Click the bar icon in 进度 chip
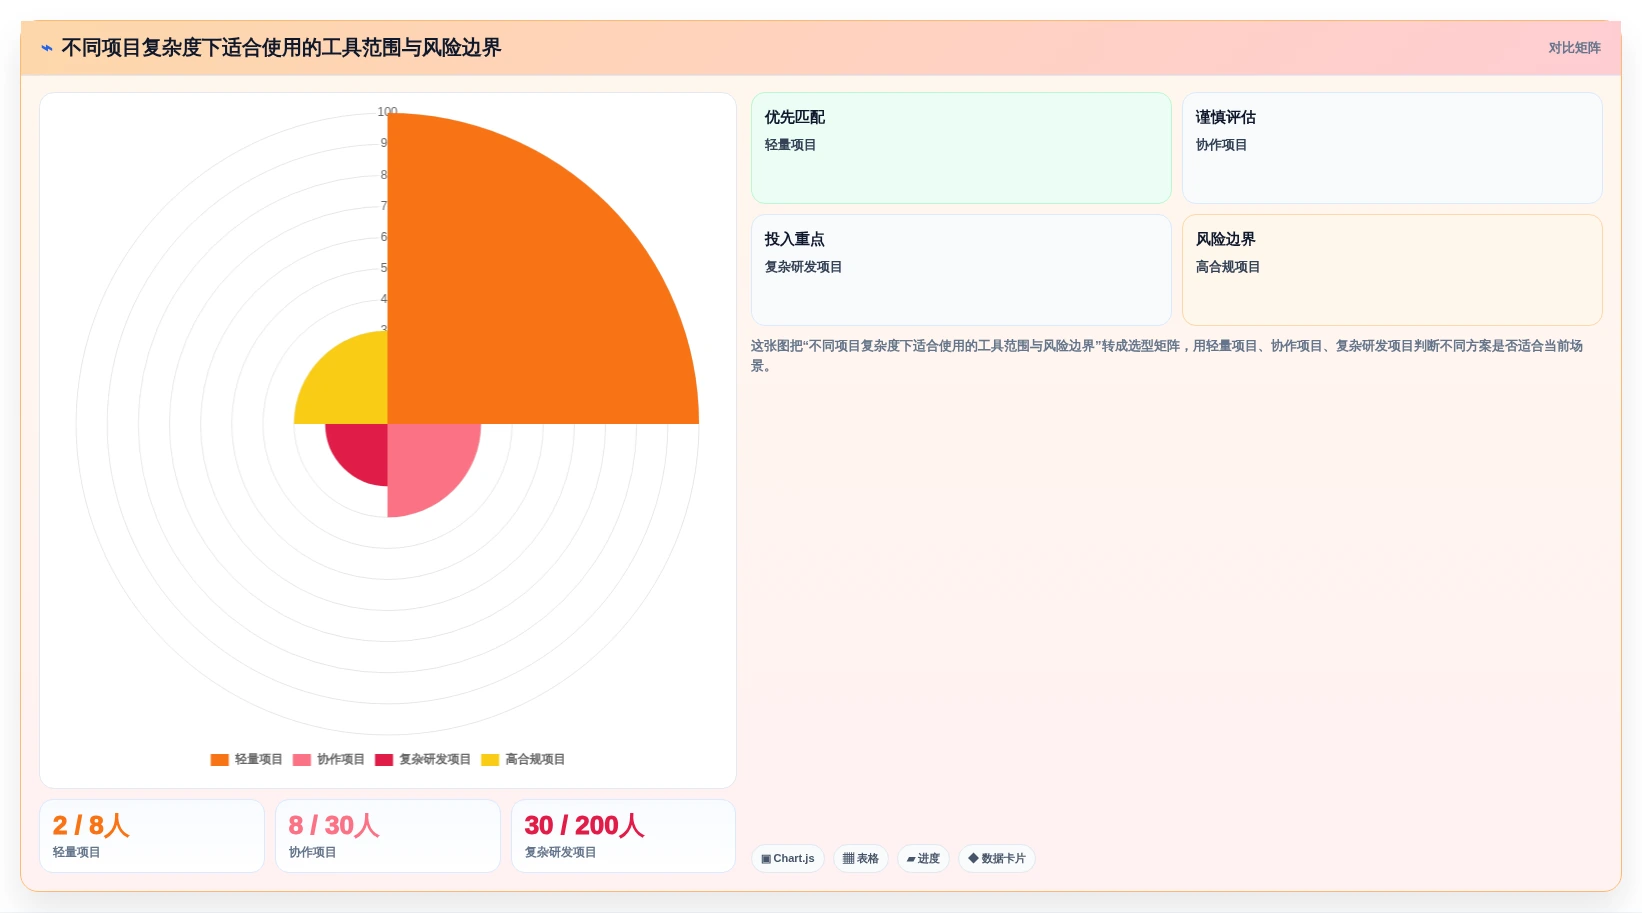Image resolution: width=1642 pixels, height=913 pixels. (x=911, y=859)
